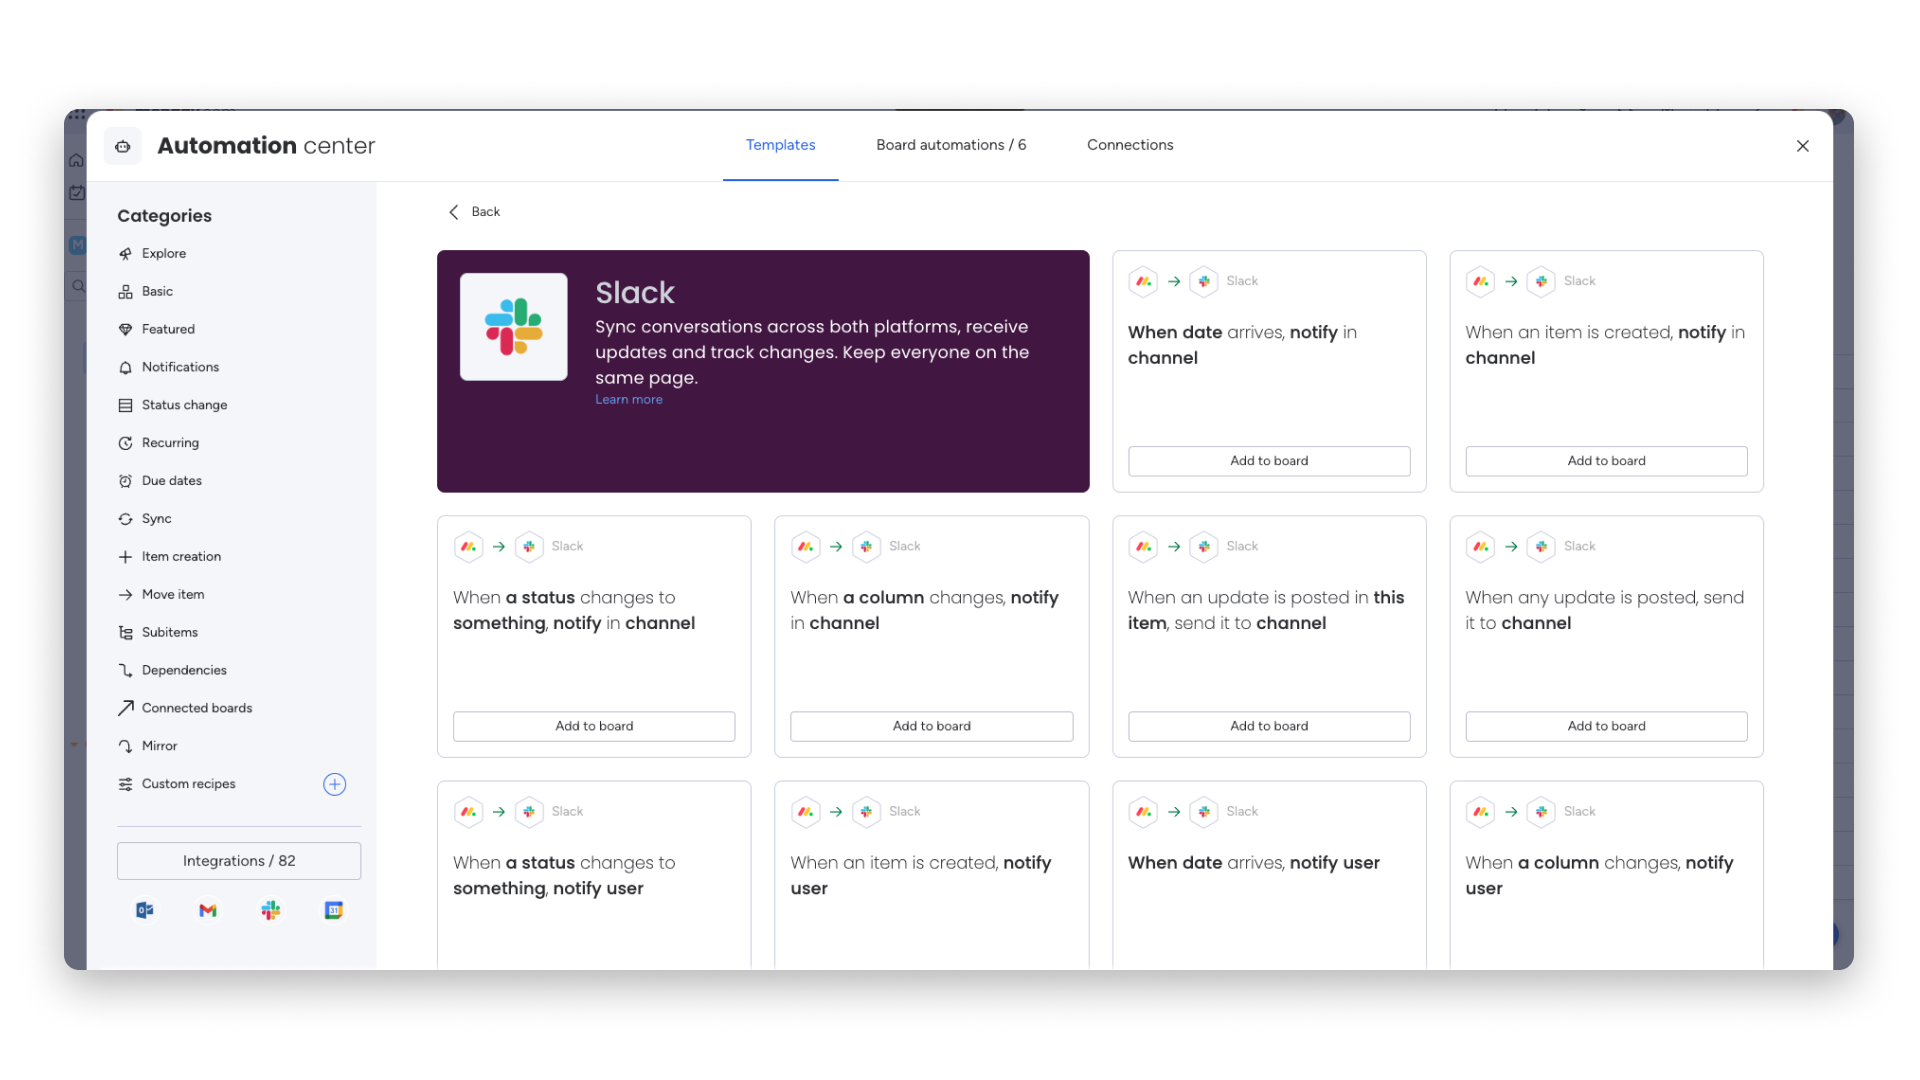Click the Automation center robot icon
Image resolution: width=1920 pixels, height=1080 pixels.
coord(123,146)
